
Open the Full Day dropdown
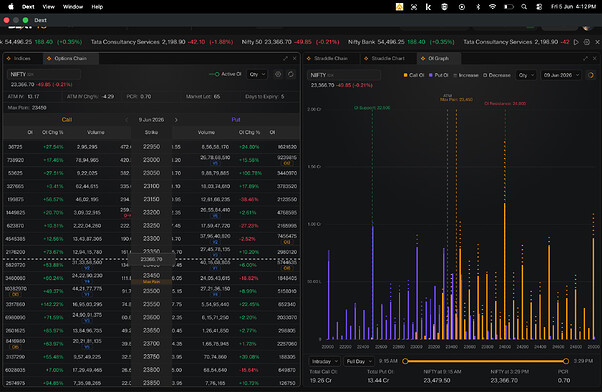(359, 361)
